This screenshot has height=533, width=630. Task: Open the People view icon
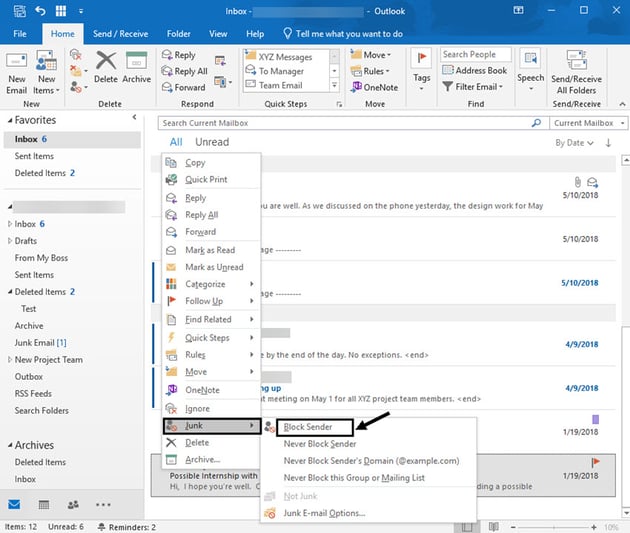pyautogui.click(x=72, y=505)
